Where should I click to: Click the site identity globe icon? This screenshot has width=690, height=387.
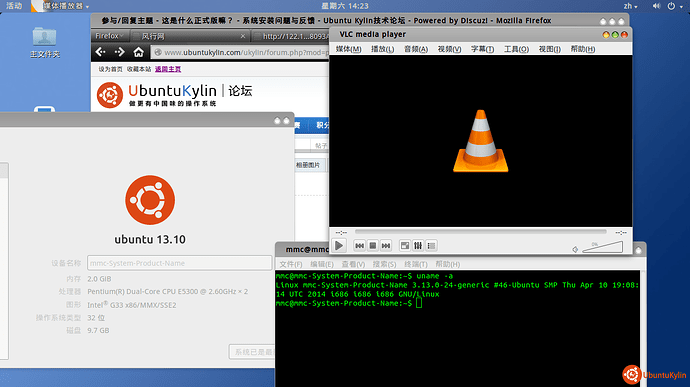coord(158,52)
